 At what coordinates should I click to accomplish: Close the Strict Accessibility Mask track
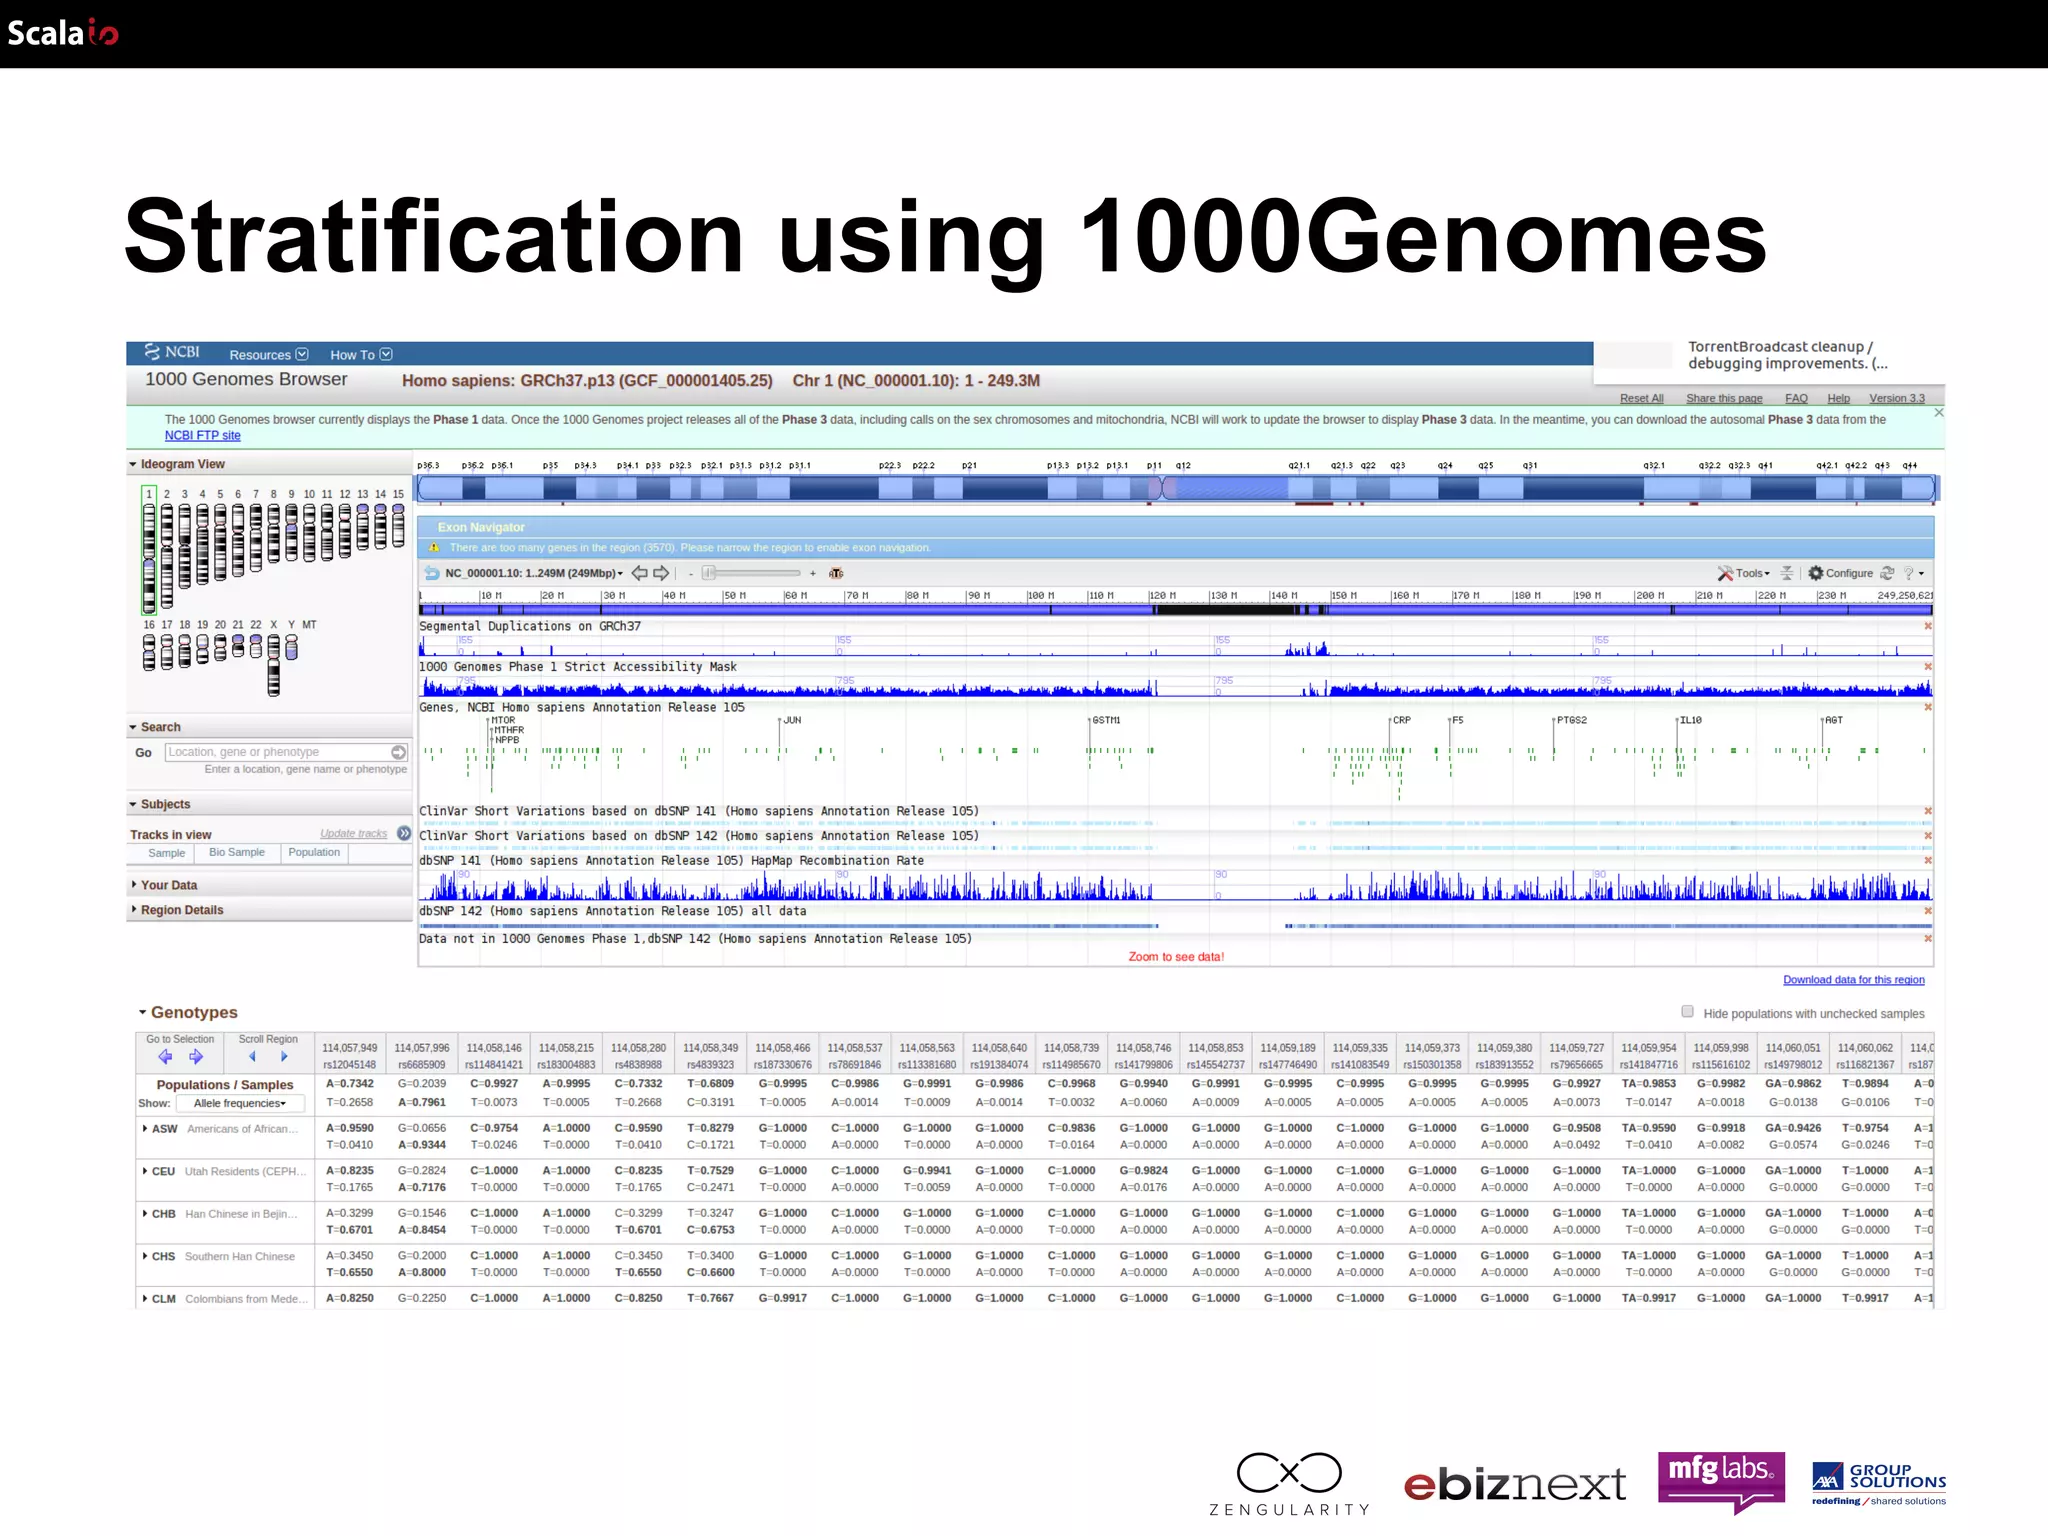click(1928, 666)
